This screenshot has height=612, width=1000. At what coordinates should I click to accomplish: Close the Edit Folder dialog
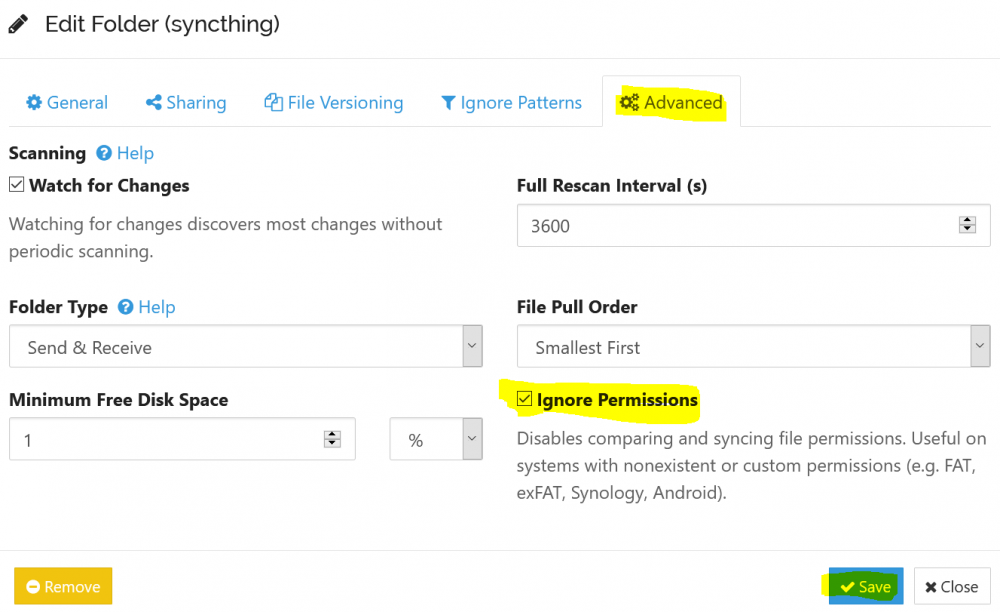pyautogui.click(x=952, y=586)
